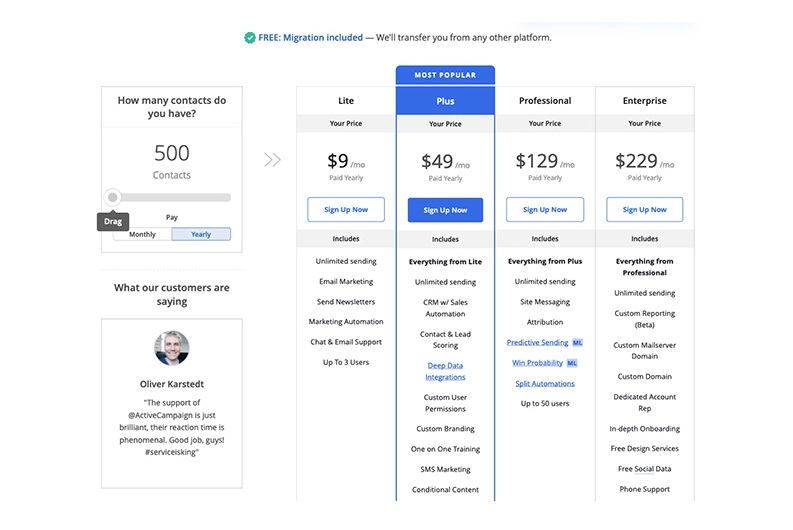Open the Split Automations link
The width and height of the screenshot is (793, 530).
tap(545, 383)
